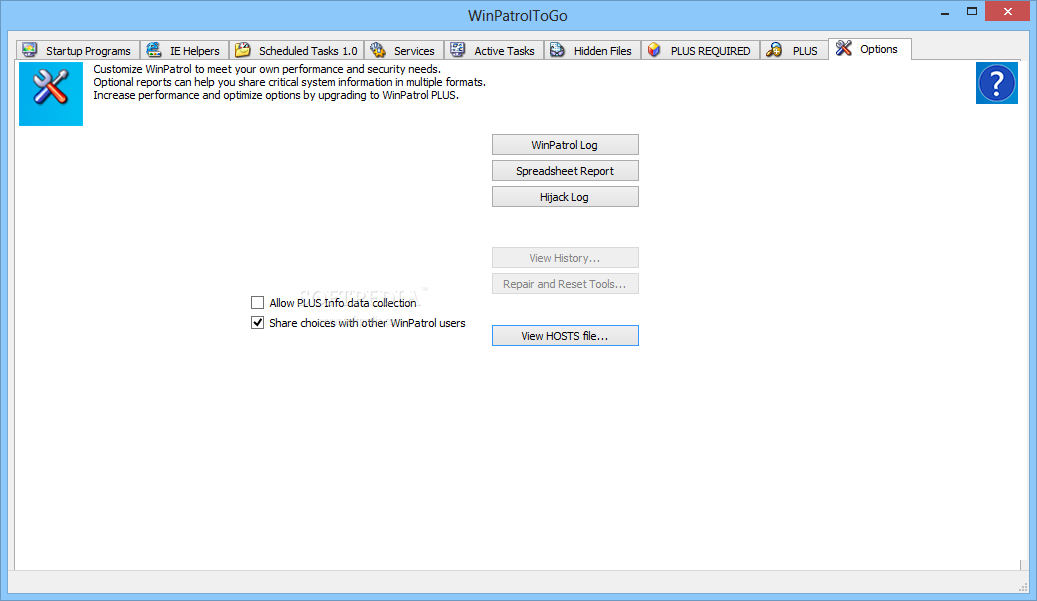Click the Active Tasks tab icon
The height and width of the screenshot is (601, 1037).
tap(458, 50)
